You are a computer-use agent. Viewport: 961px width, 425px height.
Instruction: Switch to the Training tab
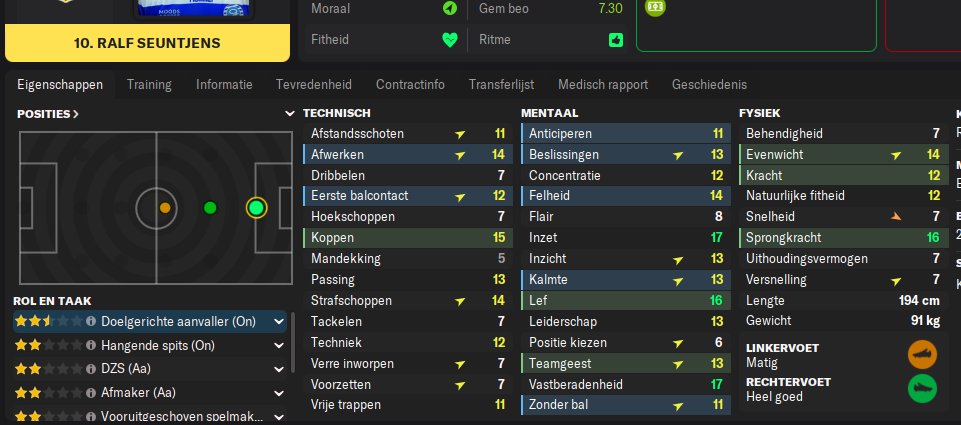(x=149, y=85)
